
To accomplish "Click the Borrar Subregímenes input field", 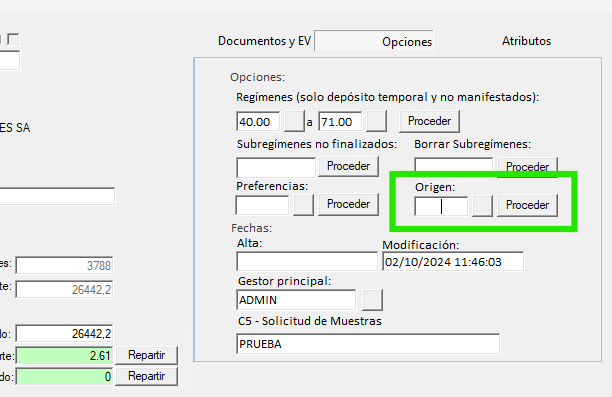I will 454,166.
